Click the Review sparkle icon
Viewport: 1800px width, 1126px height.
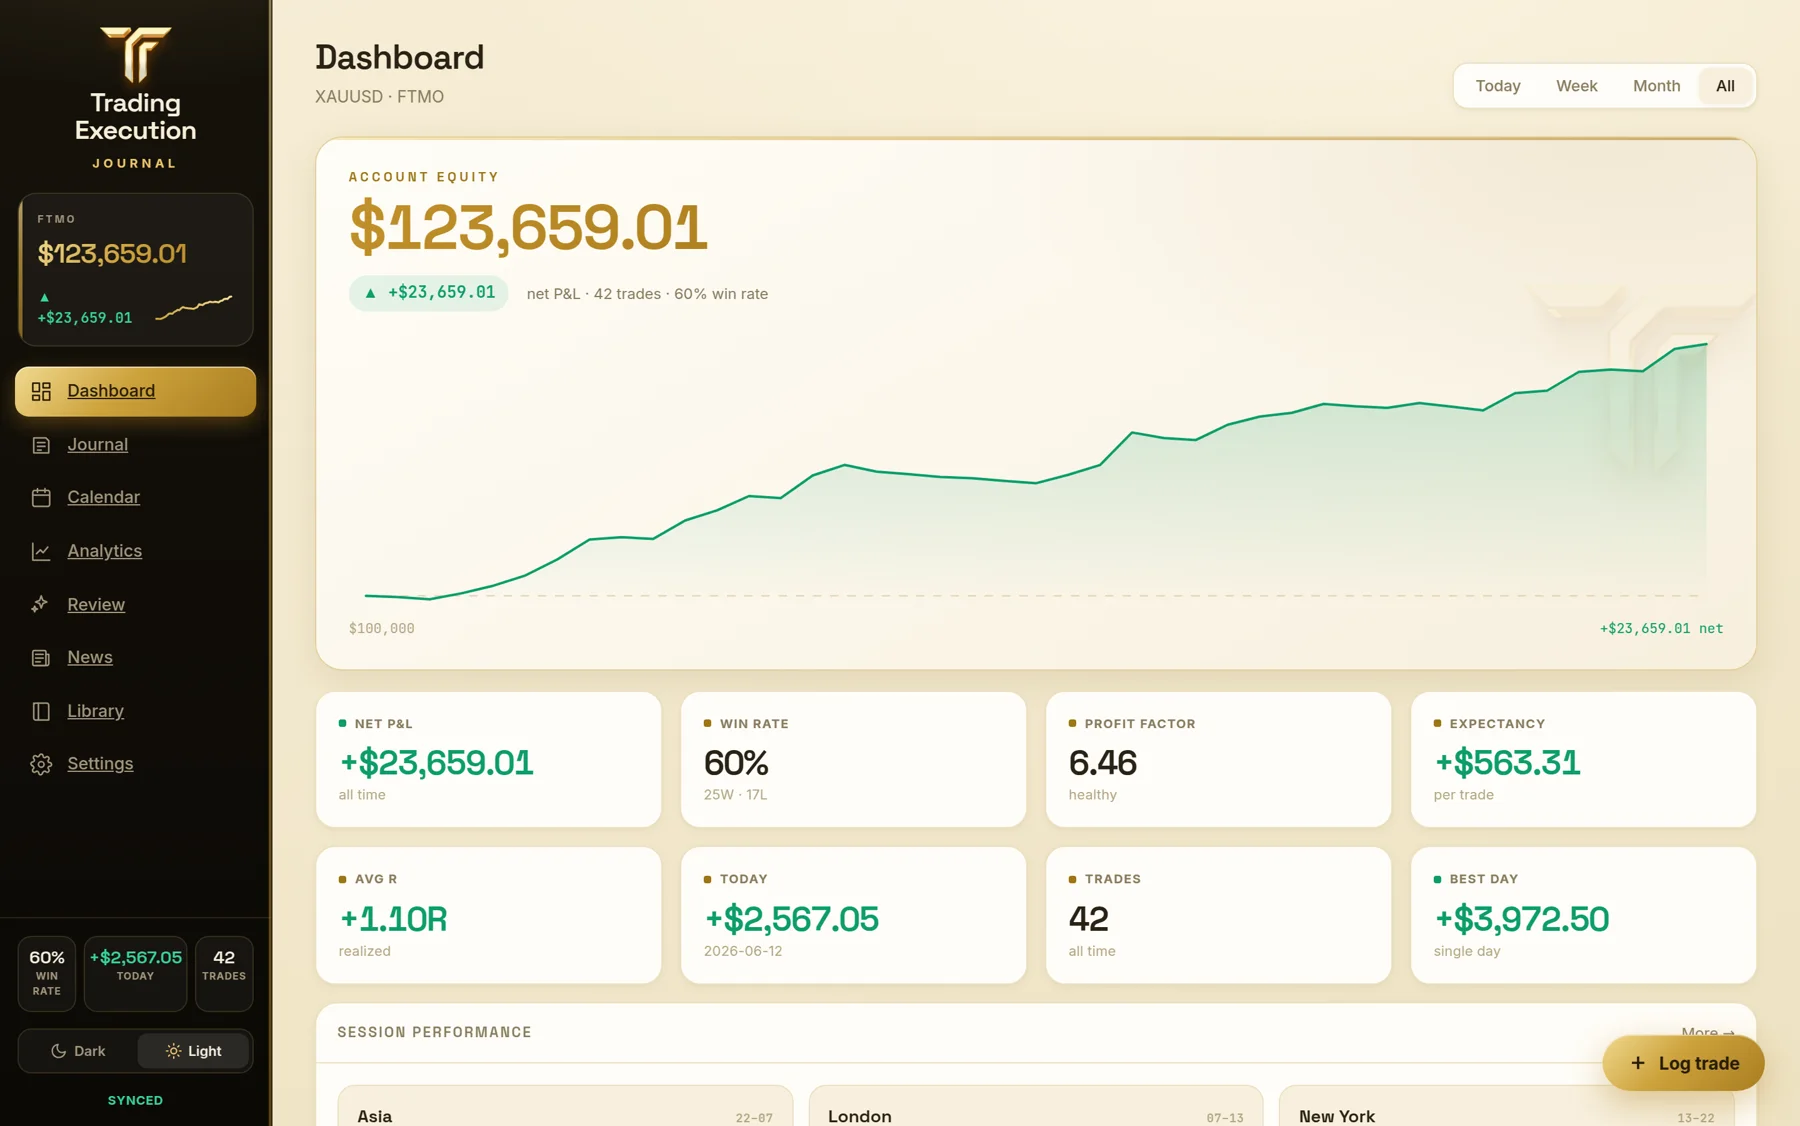pyautogui.click(x=41, y=604)
